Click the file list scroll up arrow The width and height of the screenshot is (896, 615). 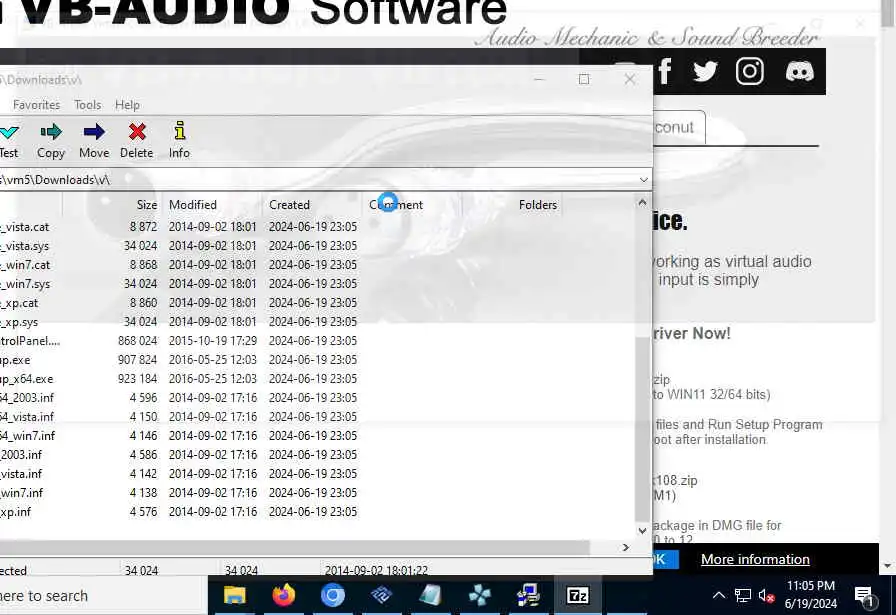tap(642, 203)
